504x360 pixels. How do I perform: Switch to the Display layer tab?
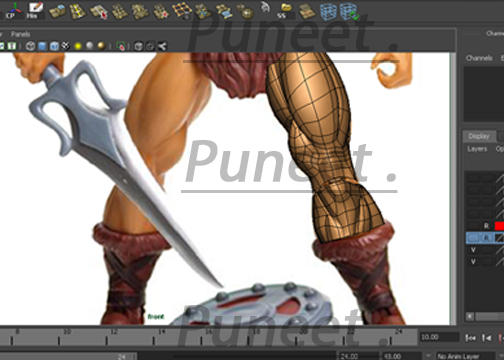479,136
